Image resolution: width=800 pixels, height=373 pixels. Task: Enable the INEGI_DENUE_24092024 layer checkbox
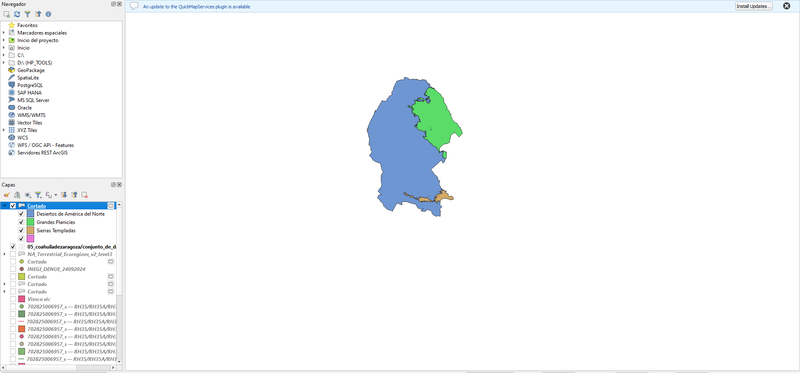pos(13,269)
